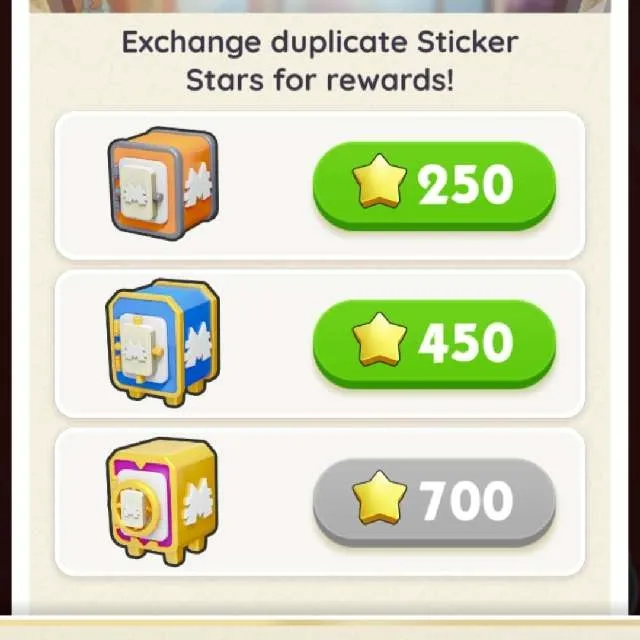This screenshot has width=640, height=640.
Task: Select the first reward row card
Action: [x=320, y=186]
